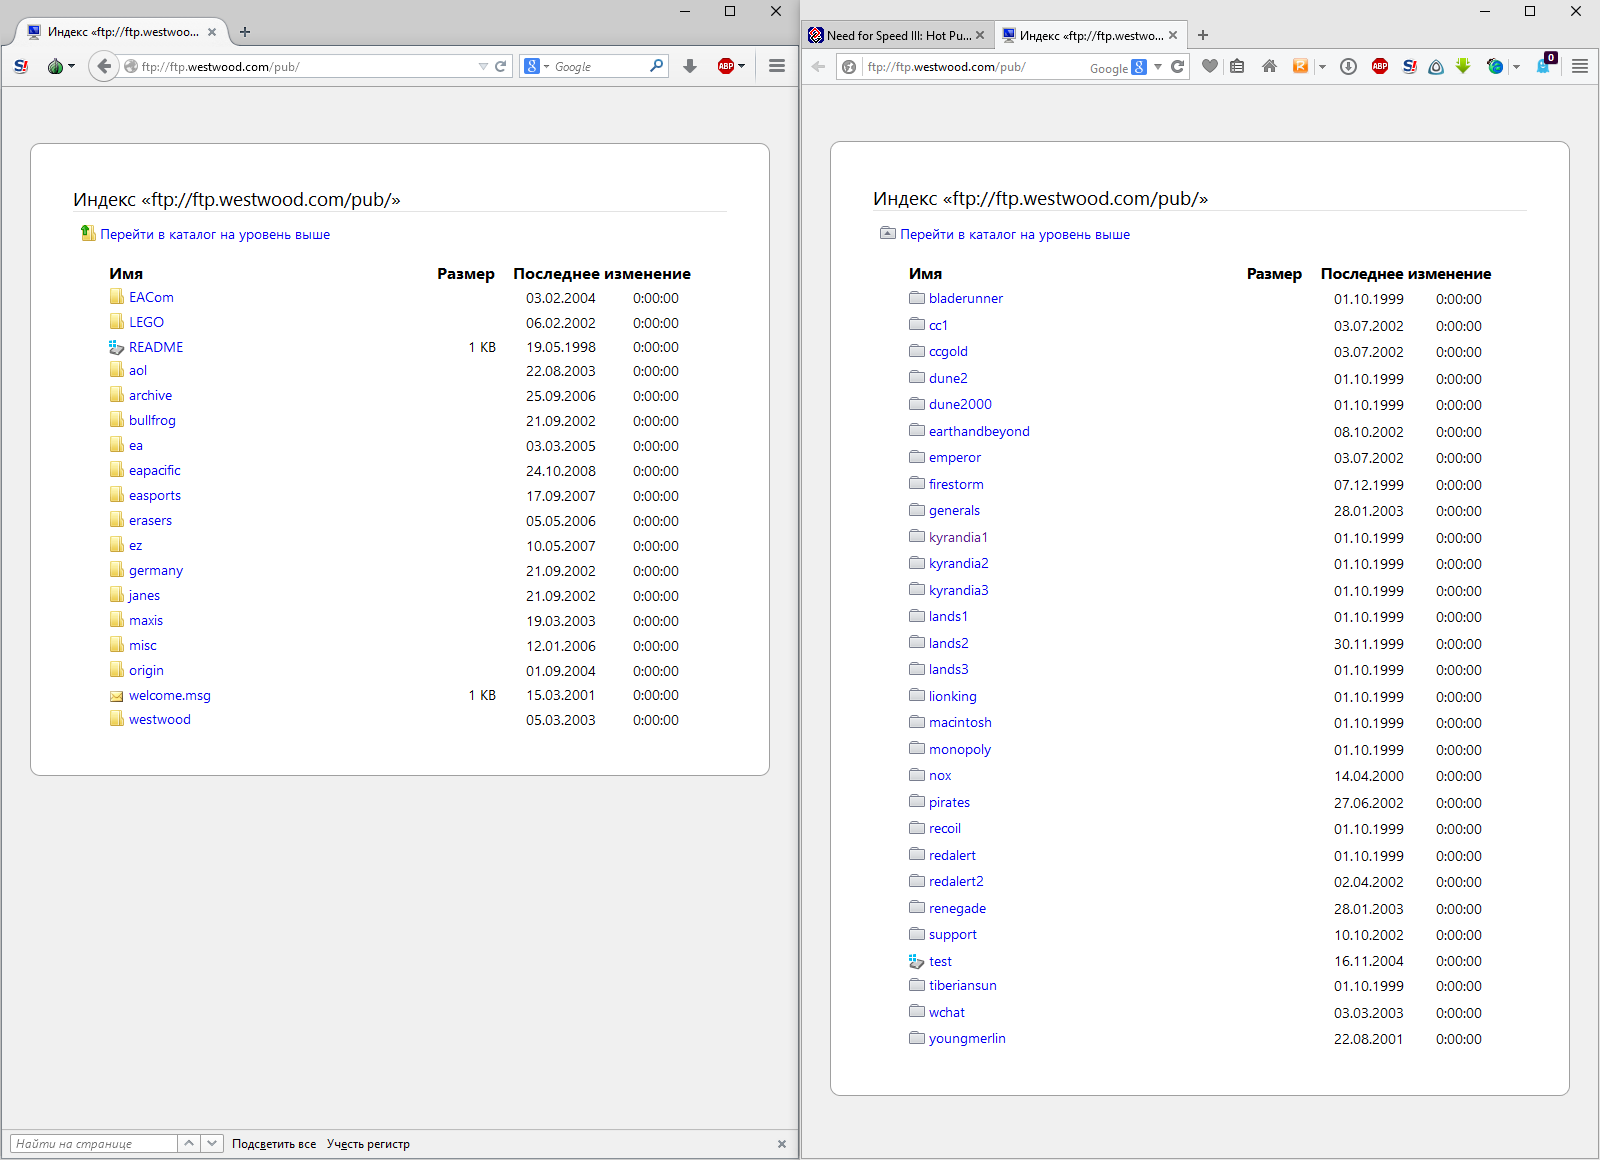The width and height of the screenshot is (1600, 1160).
Task: Open a new tab in the right browser
Action: (1203, 35)
